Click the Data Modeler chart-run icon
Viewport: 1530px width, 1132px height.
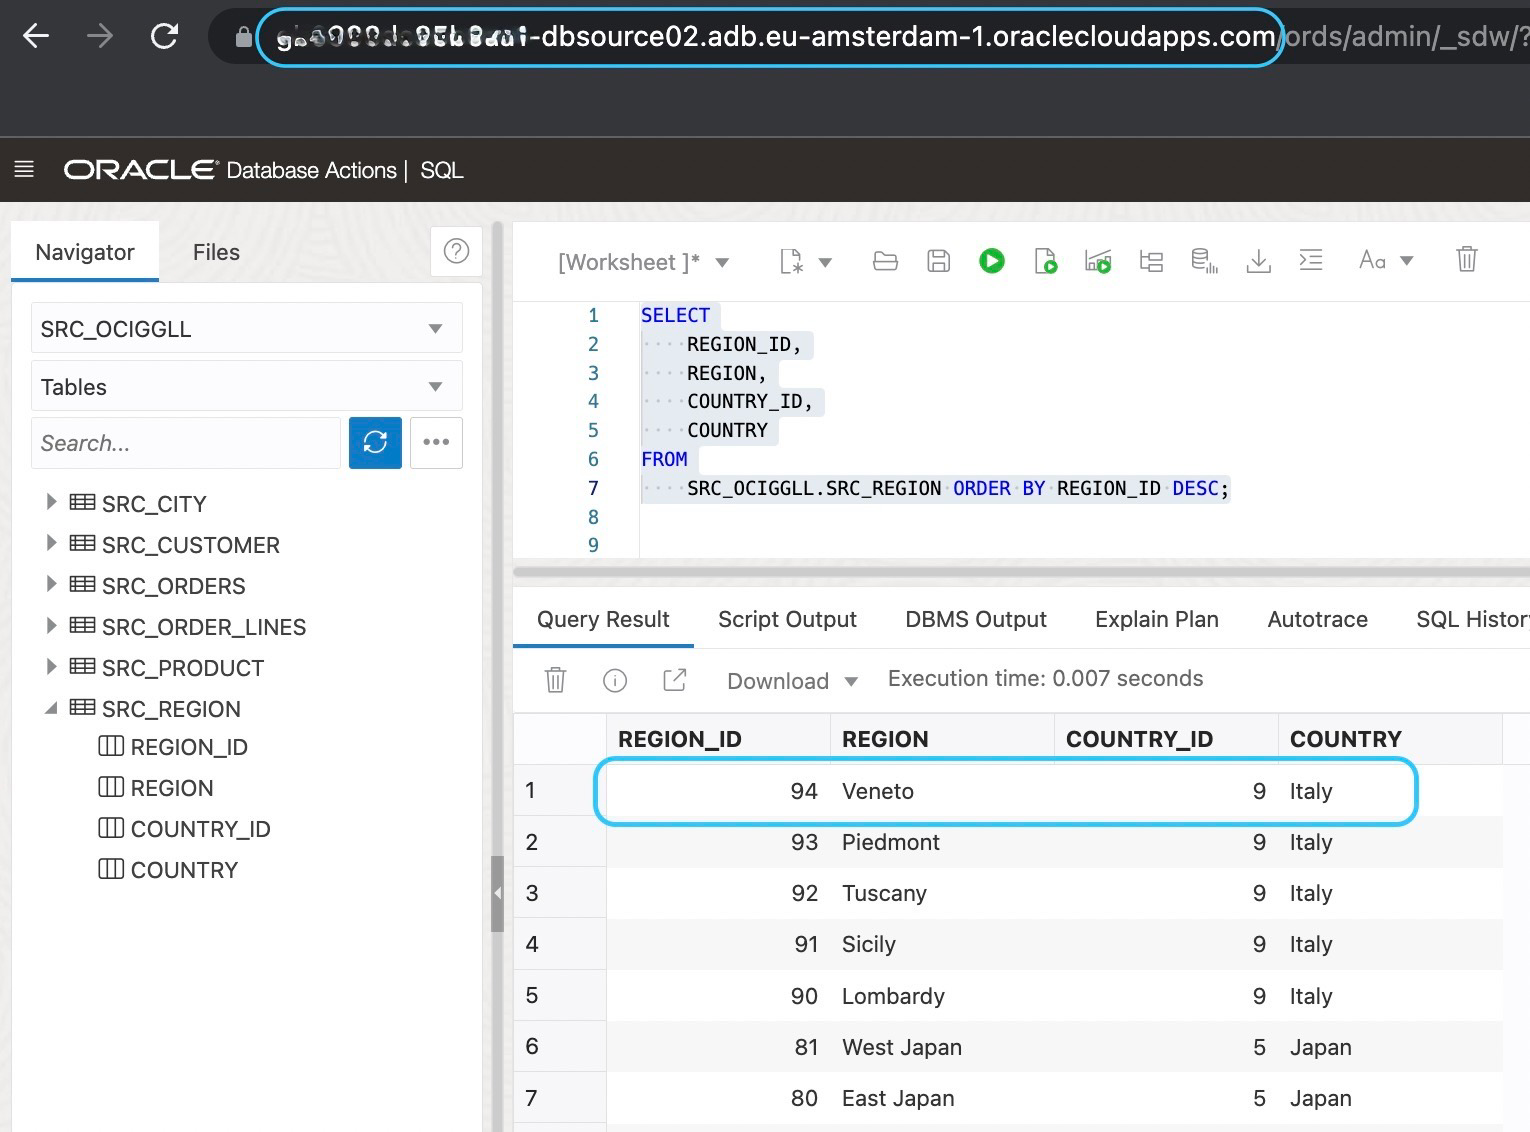(x=1098, y=261)
